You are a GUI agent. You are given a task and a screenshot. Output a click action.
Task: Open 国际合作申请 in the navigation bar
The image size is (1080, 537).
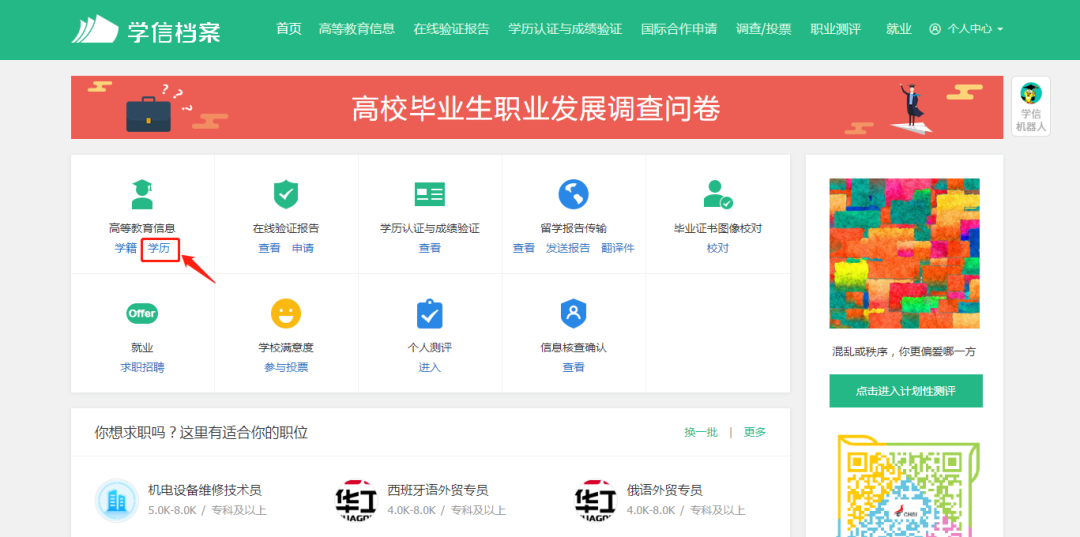pyautogui.click(x=678, y=29)
